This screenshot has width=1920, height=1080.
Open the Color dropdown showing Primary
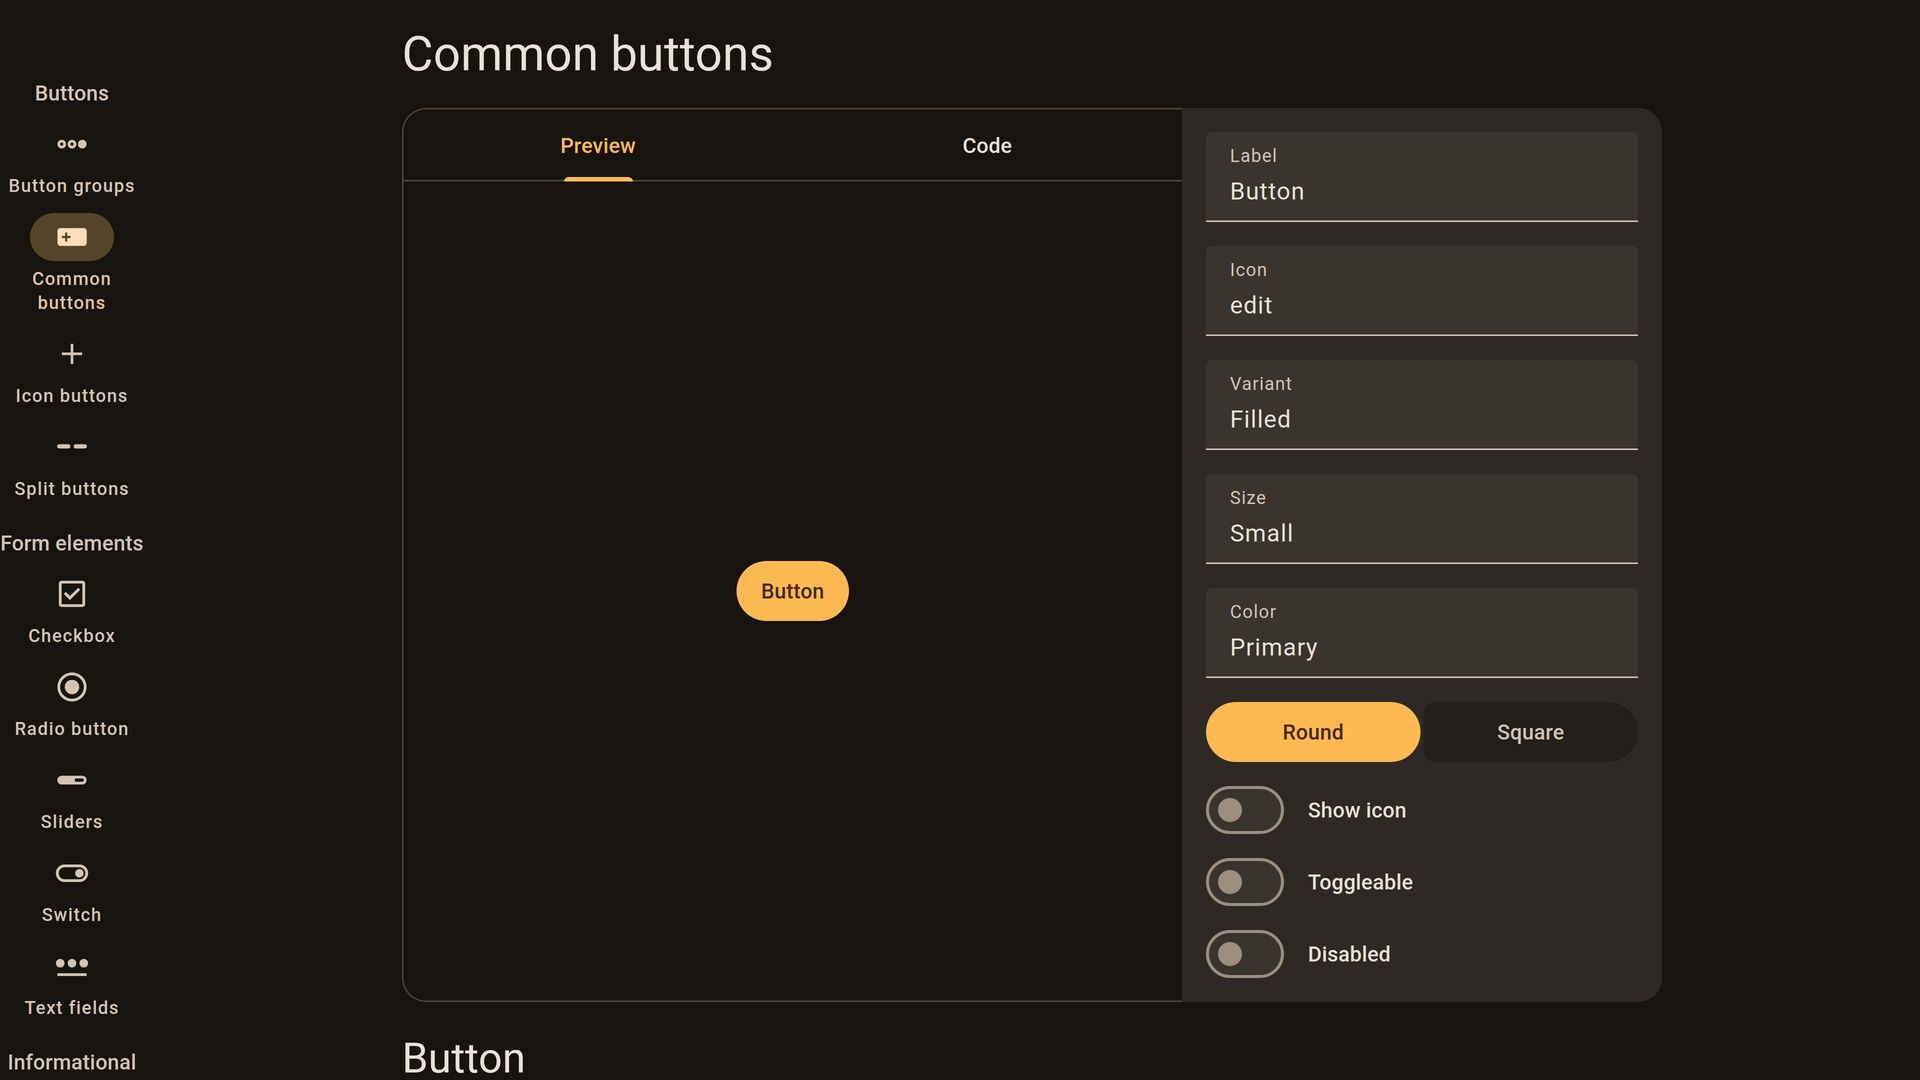[1421, 633]
